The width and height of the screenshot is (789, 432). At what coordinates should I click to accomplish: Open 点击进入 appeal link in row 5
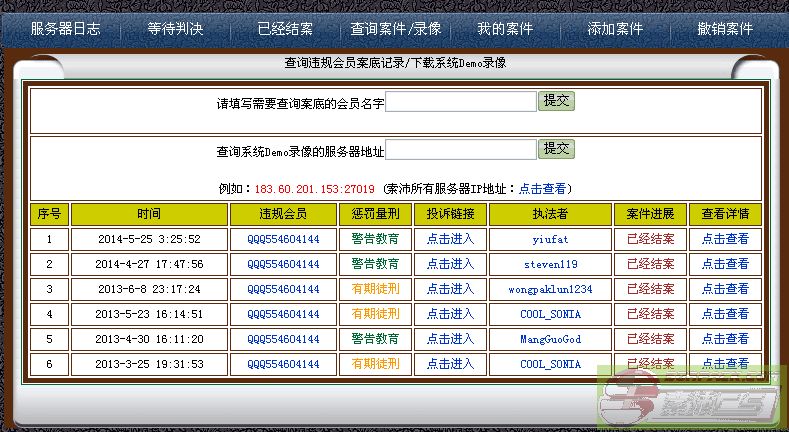click(x=450, y=339)
